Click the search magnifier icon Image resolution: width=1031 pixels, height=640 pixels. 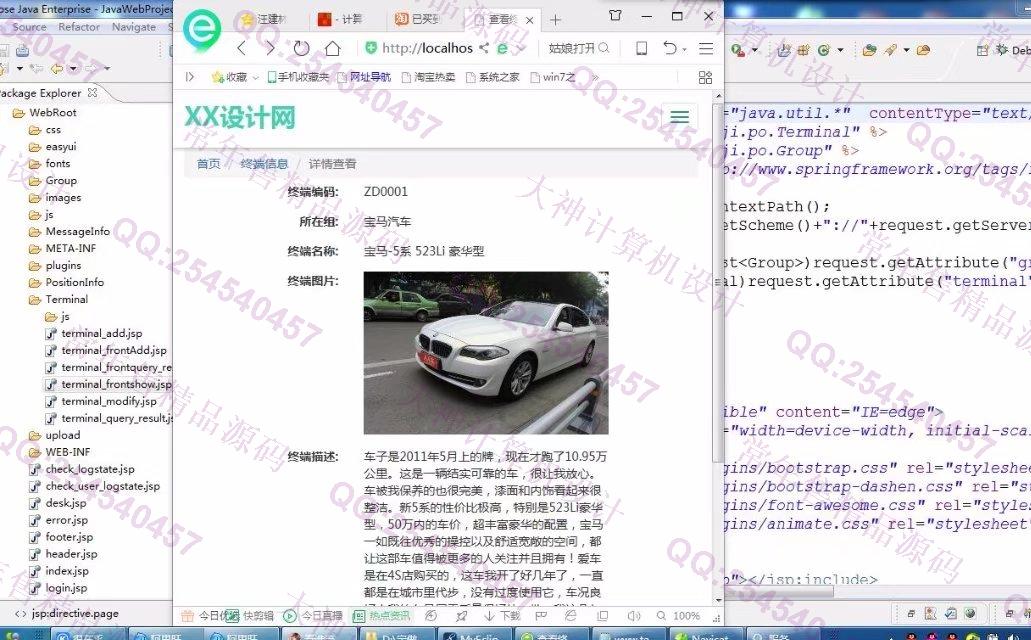tap(604, 48)
